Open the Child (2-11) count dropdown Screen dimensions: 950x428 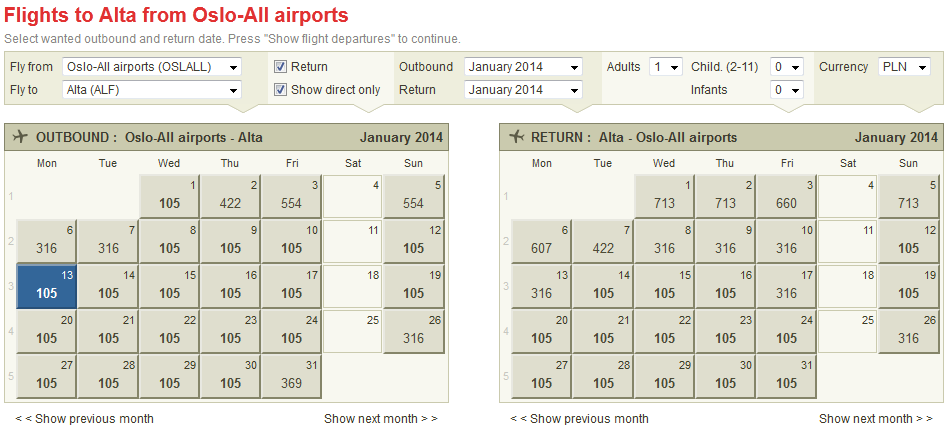787,67
